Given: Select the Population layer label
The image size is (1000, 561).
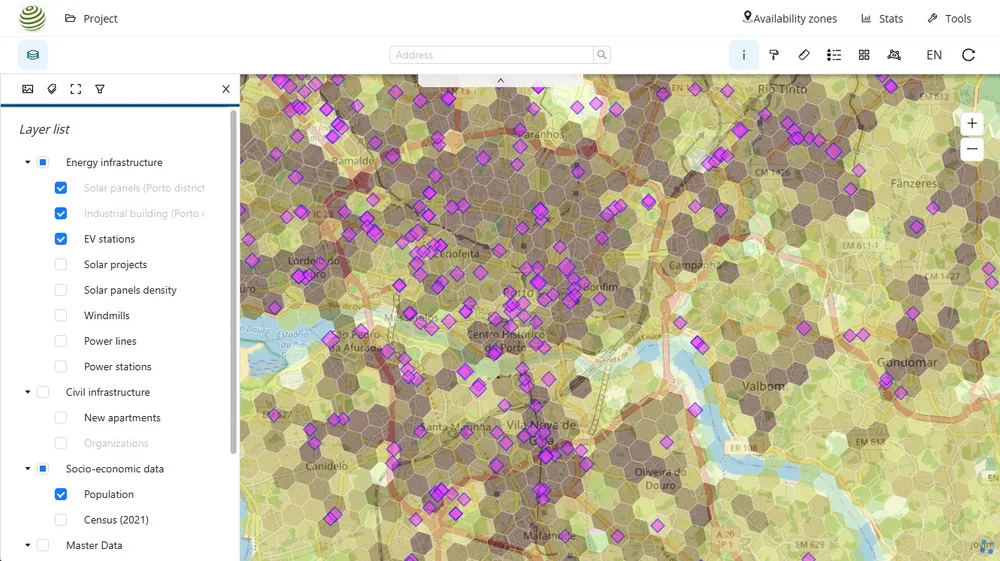Looking at the screenshot, I should click(x=108, y=494).
